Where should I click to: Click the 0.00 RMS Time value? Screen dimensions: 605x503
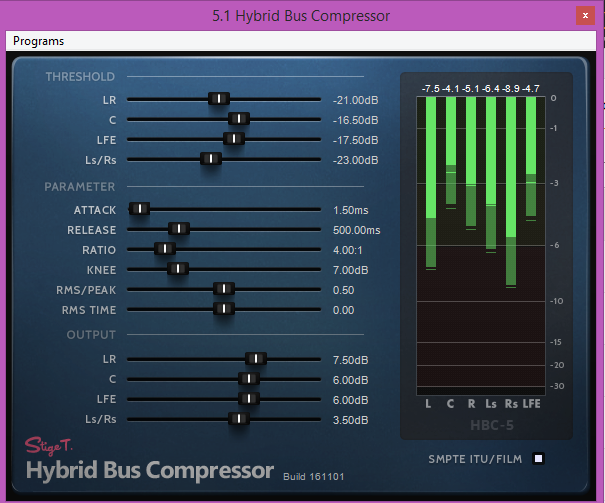[343, 310]
